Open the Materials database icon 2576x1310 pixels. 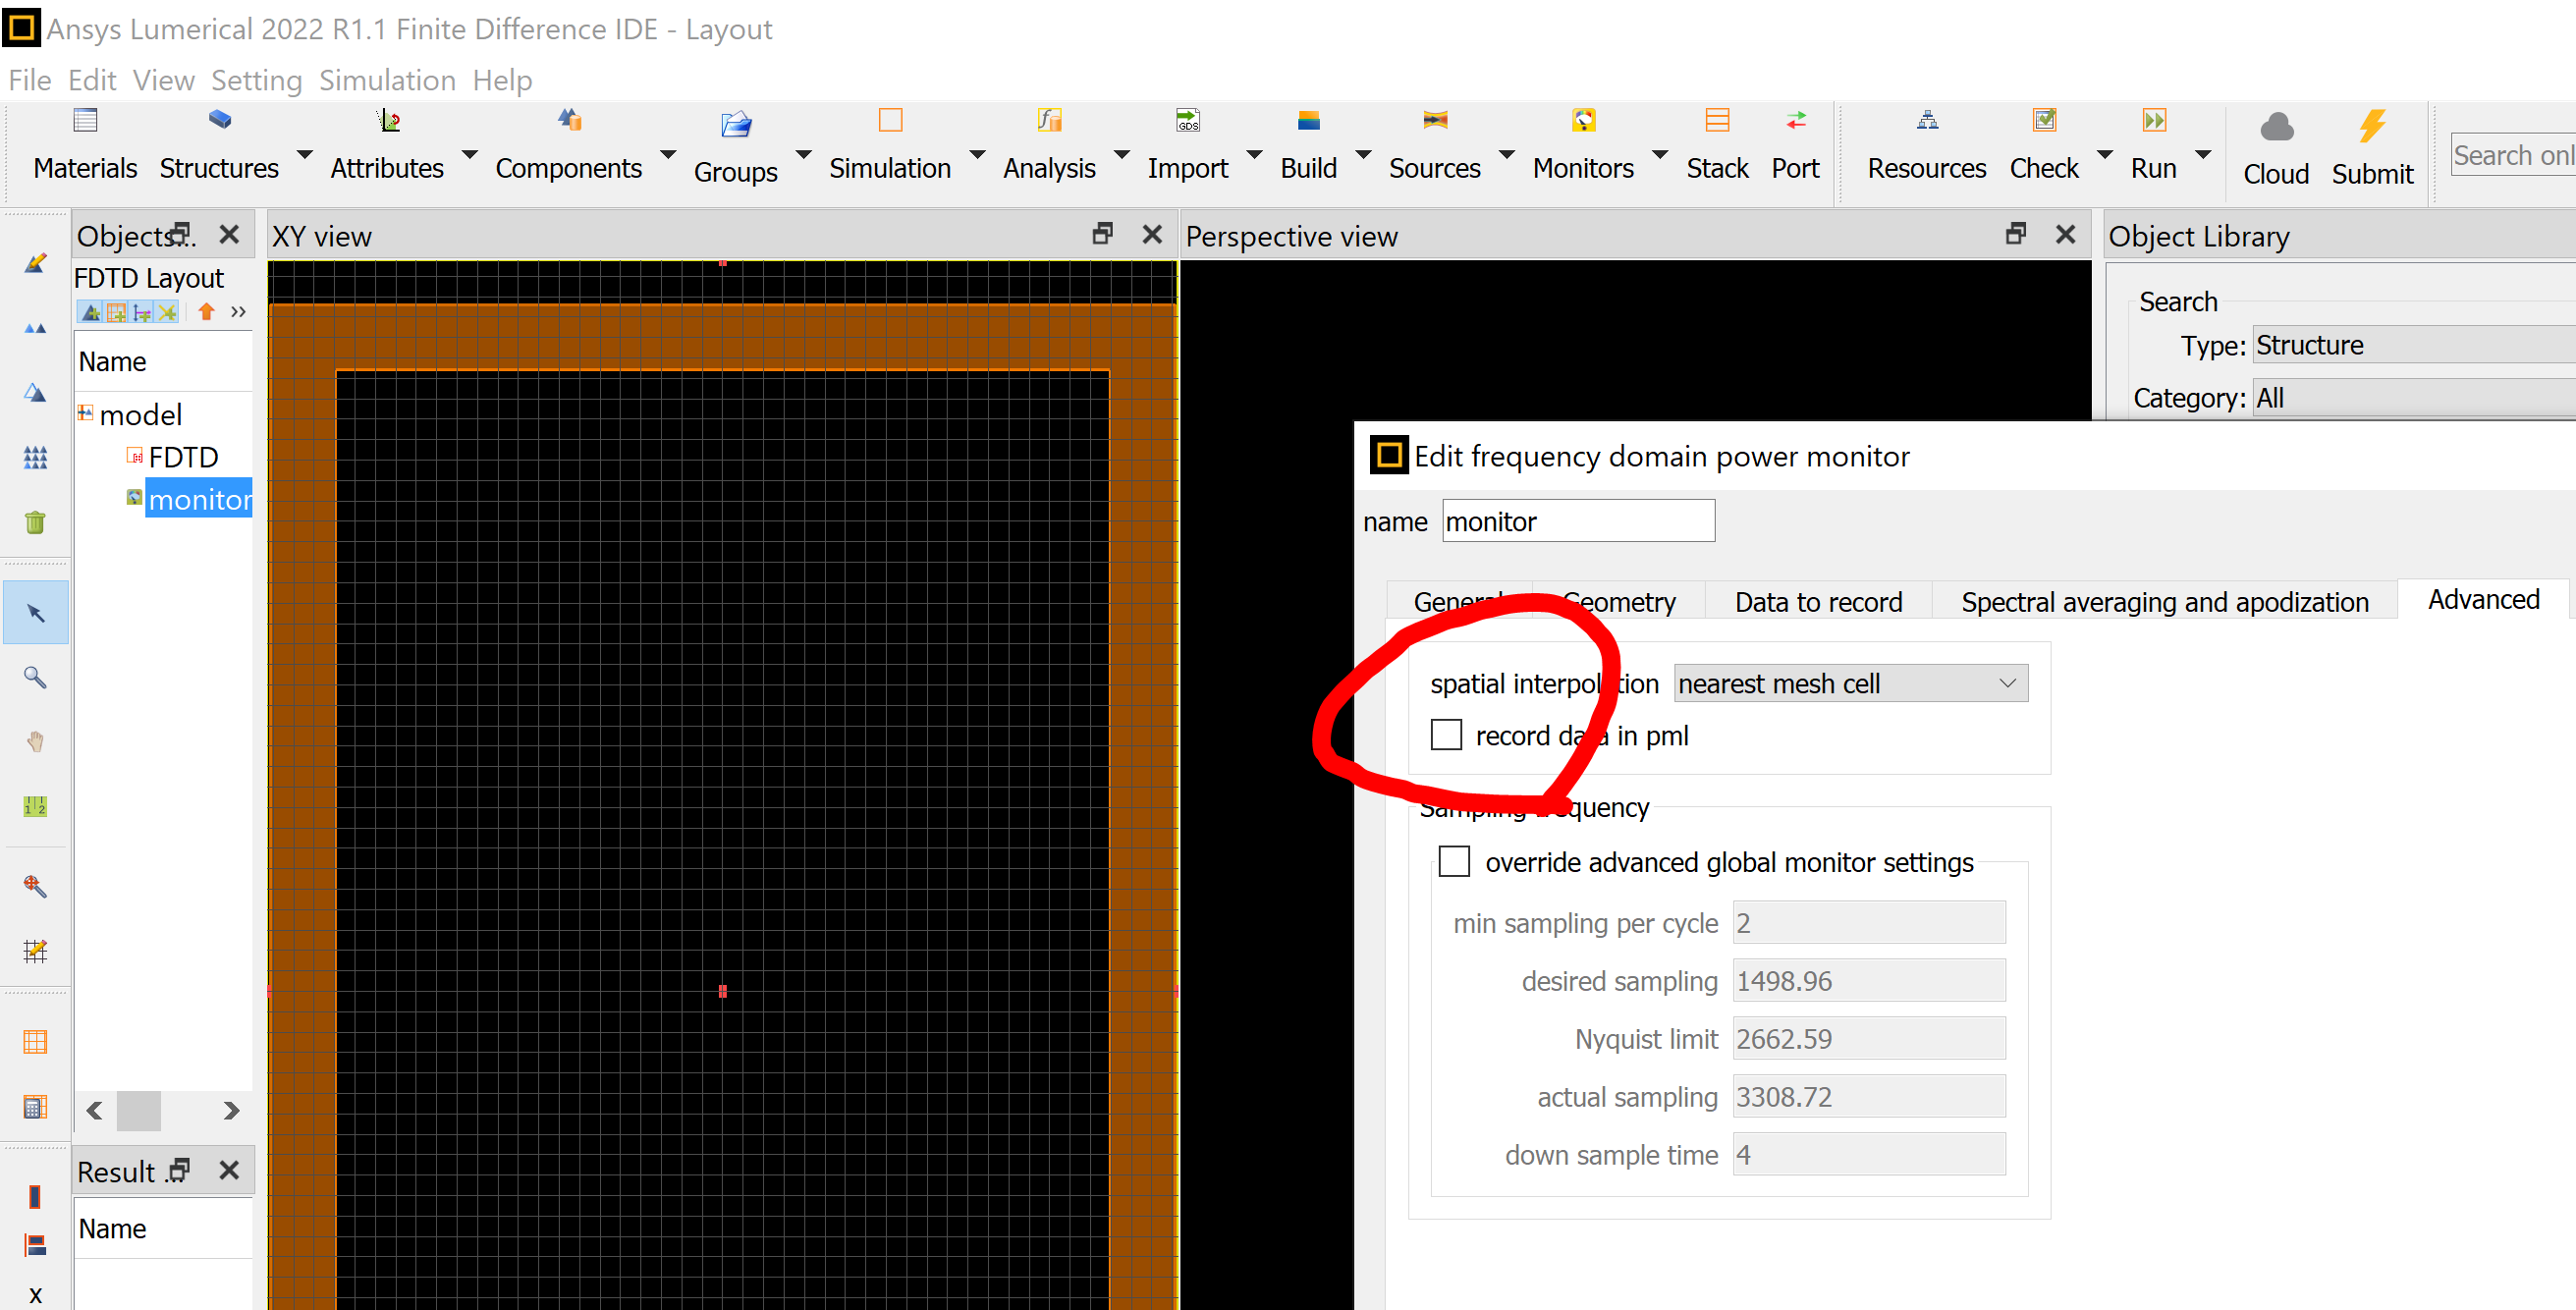pos(85,122)
